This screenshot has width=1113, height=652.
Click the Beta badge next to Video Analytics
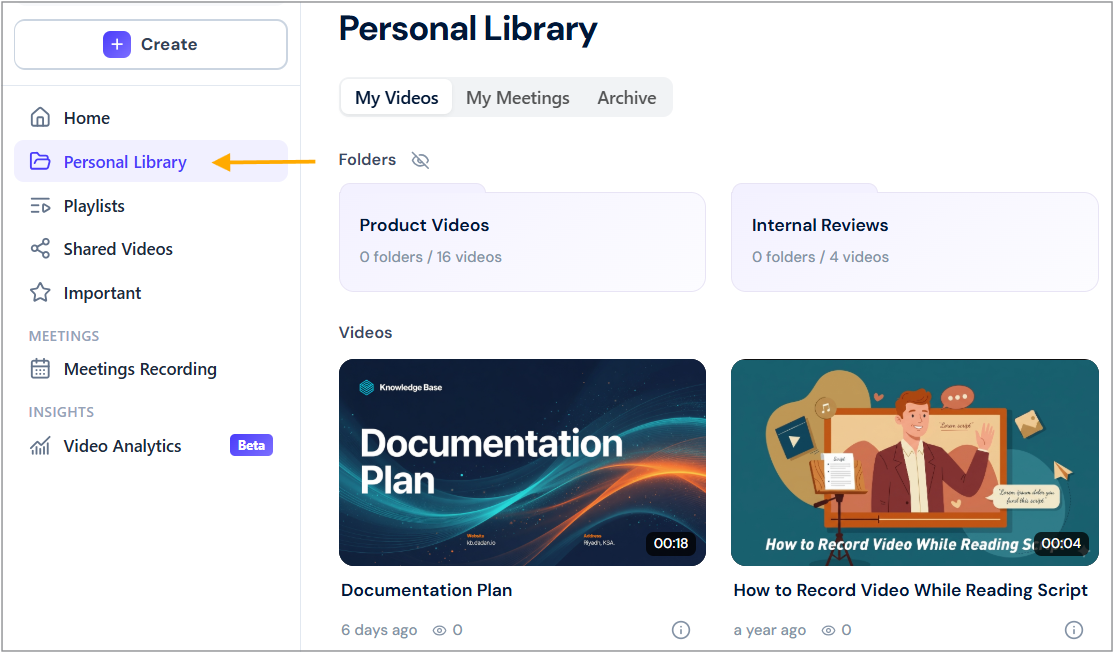point(251,445)
